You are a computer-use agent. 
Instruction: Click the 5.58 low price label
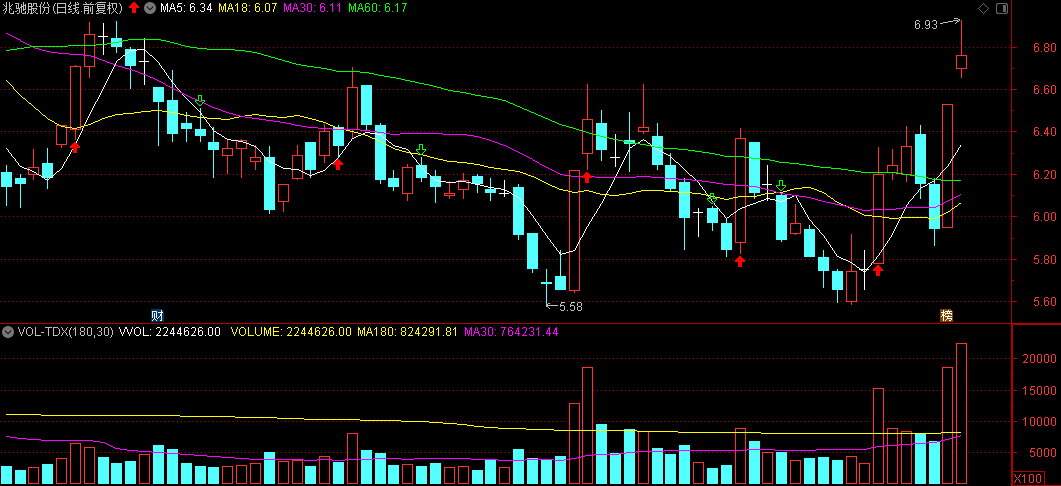pyautogui.click(x=571, y=307)
